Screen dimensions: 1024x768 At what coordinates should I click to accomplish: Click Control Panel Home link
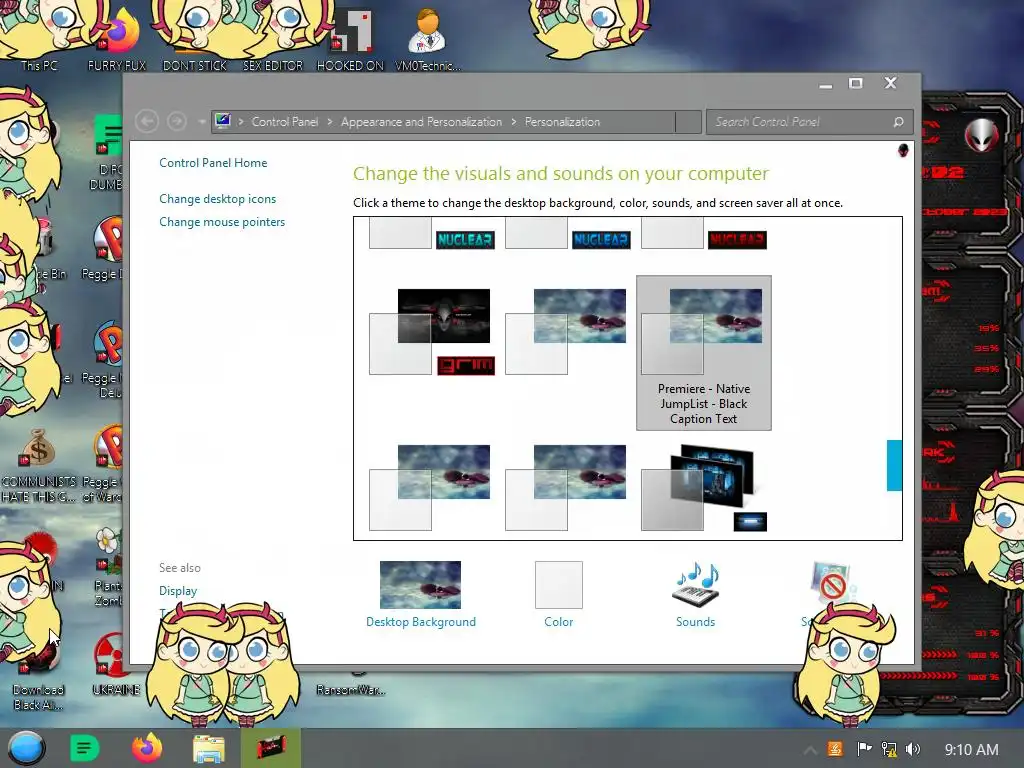pyautogui.click(x=213, y=163)
